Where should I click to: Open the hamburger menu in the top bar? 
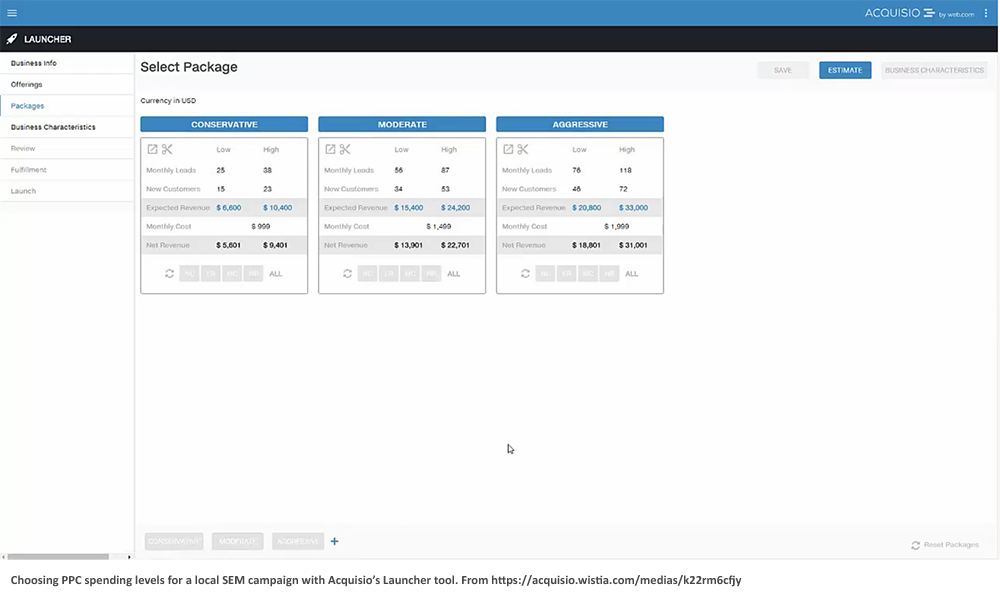click(12, 13)
